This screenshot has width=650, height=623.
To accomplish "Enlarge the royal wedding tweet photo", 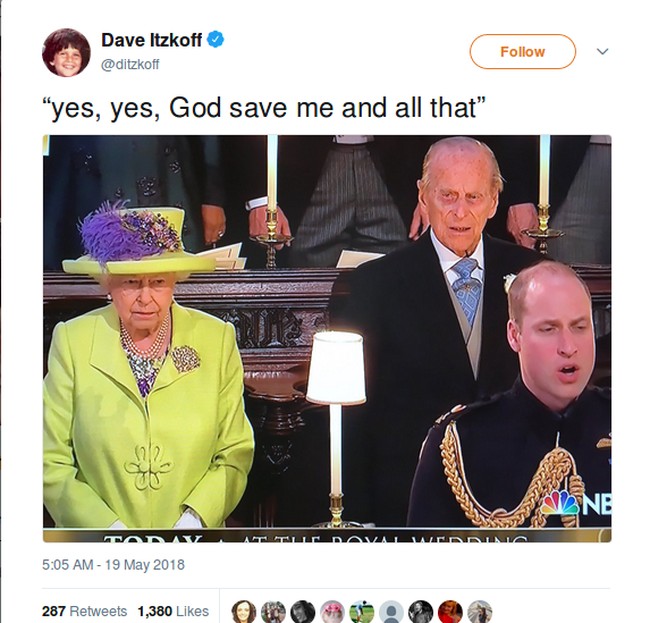I will 327,338.
